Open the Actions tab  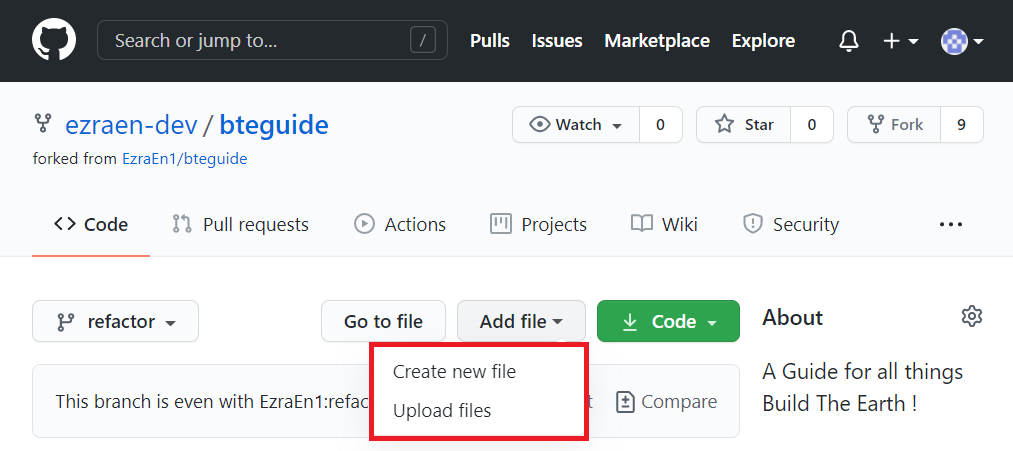tap(400, 225)
